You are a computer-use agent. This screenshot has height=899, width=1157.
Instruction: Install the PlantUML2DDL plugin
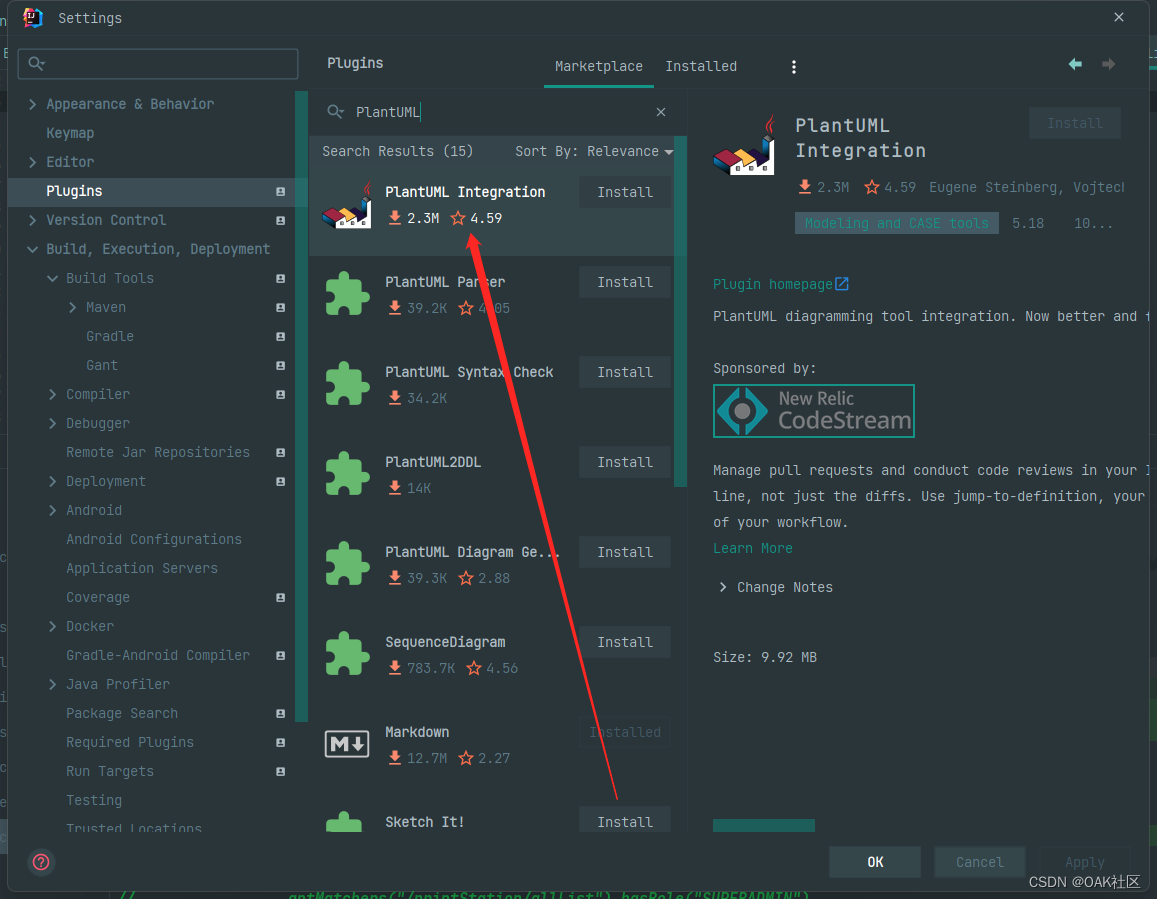625,463
